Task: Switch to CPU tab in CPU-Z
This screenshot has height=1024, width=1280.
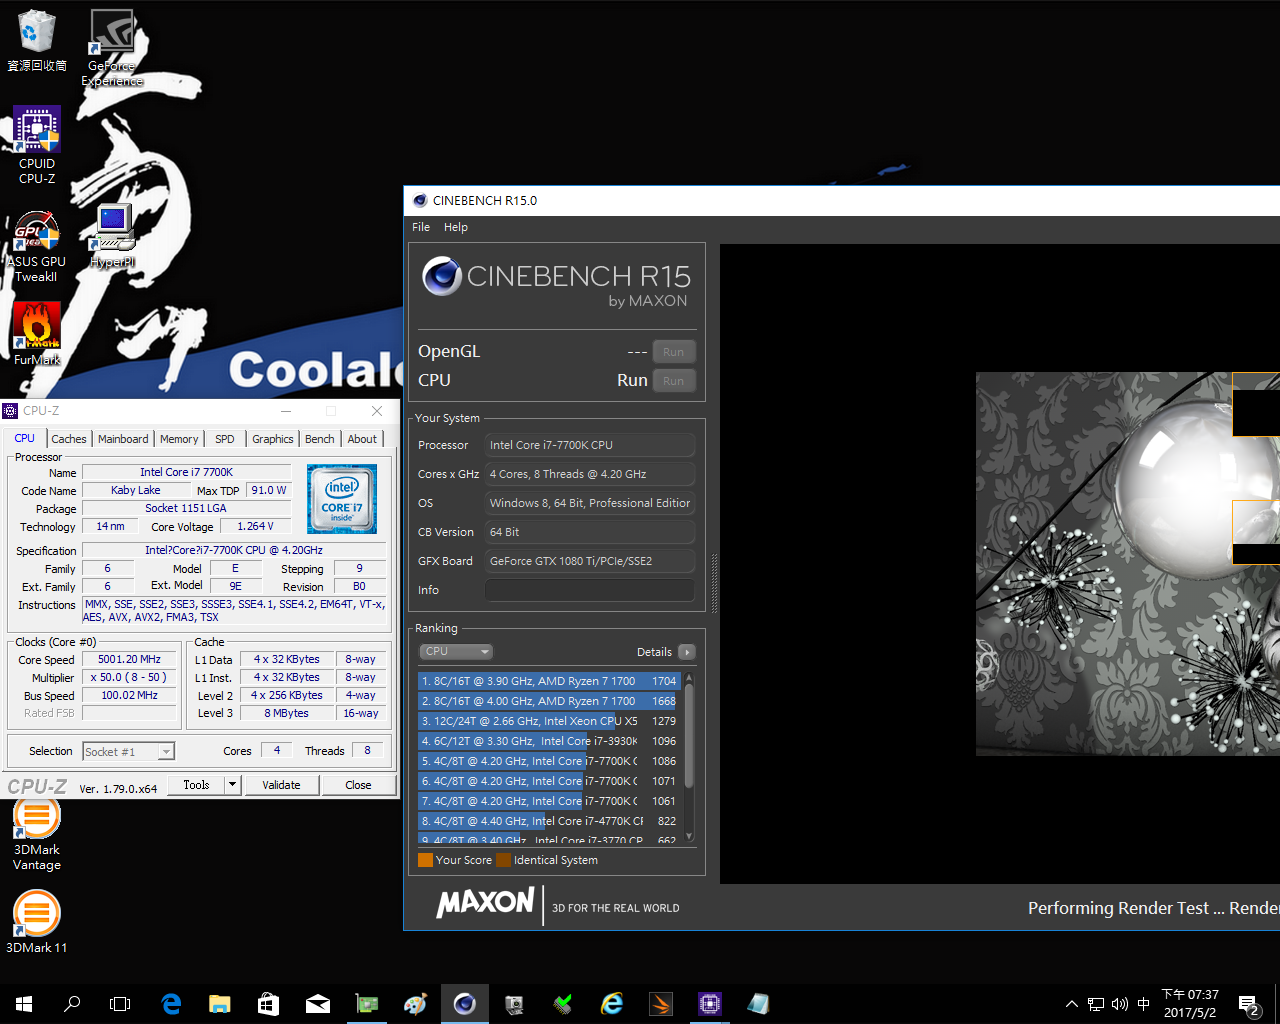Action: pos(25,438)
